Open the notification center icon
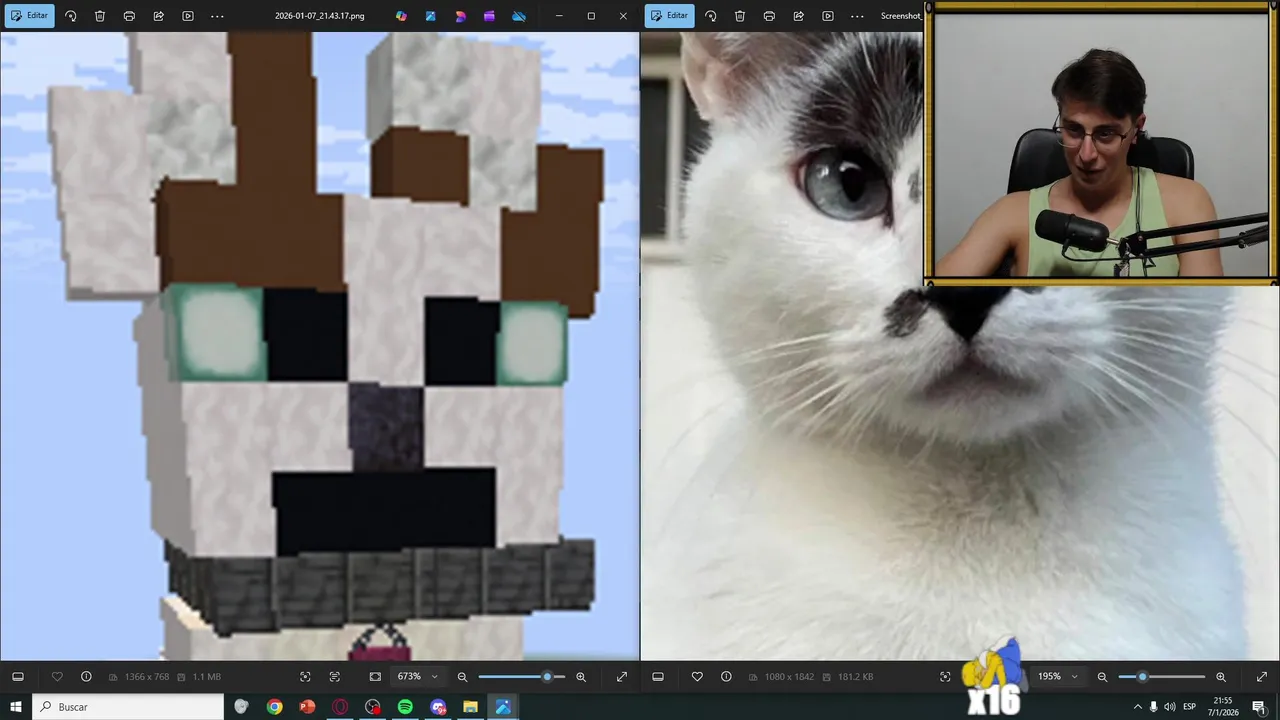 click(1259, 707)
